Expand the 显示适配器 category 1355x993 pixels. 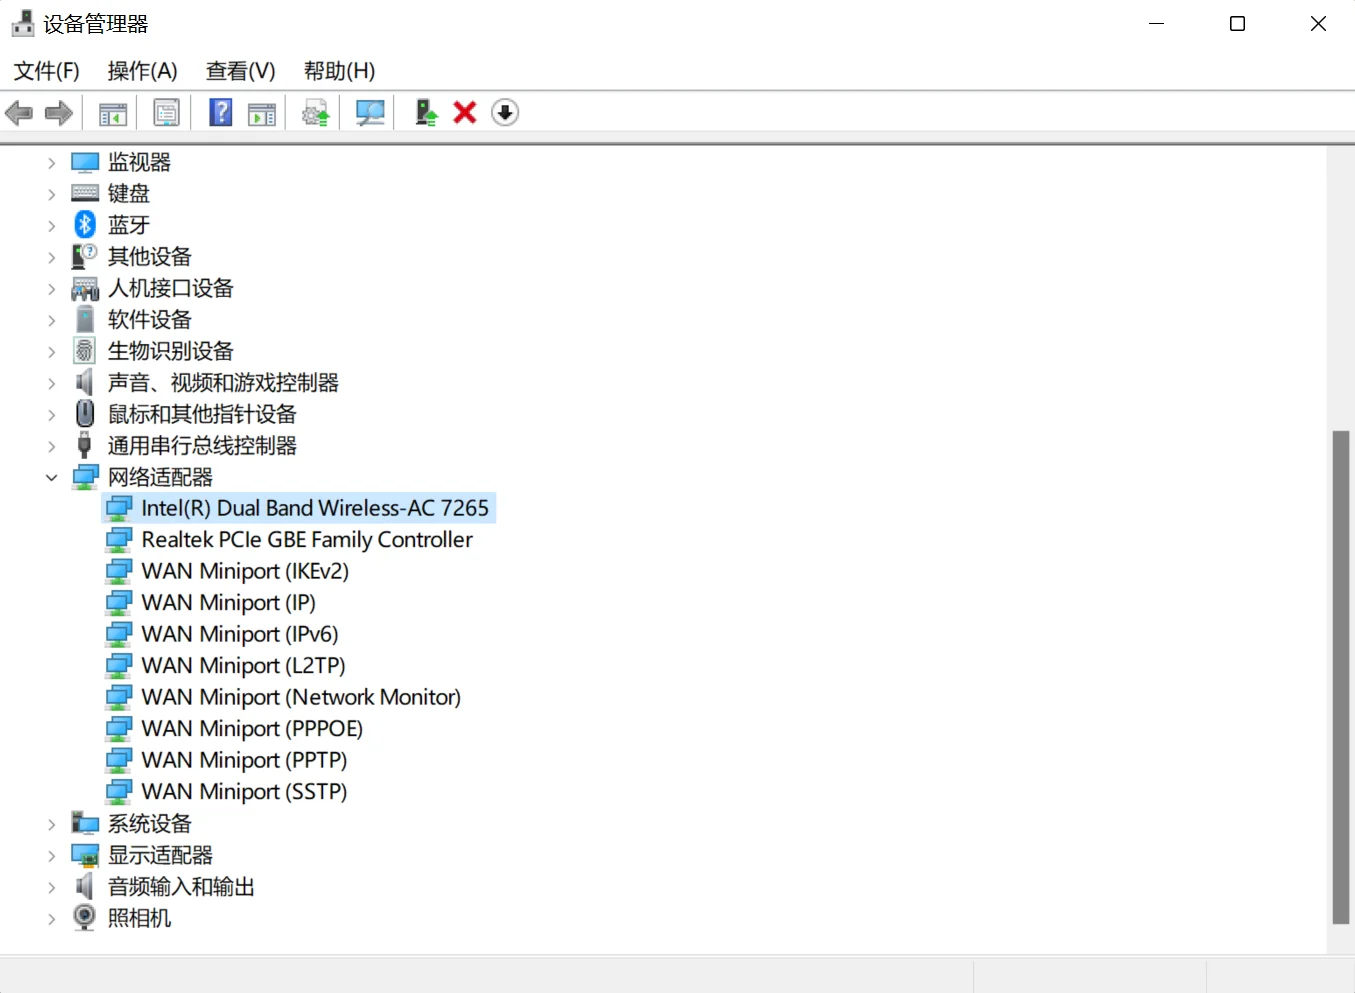pyautogui.click(x=51, y=855)
